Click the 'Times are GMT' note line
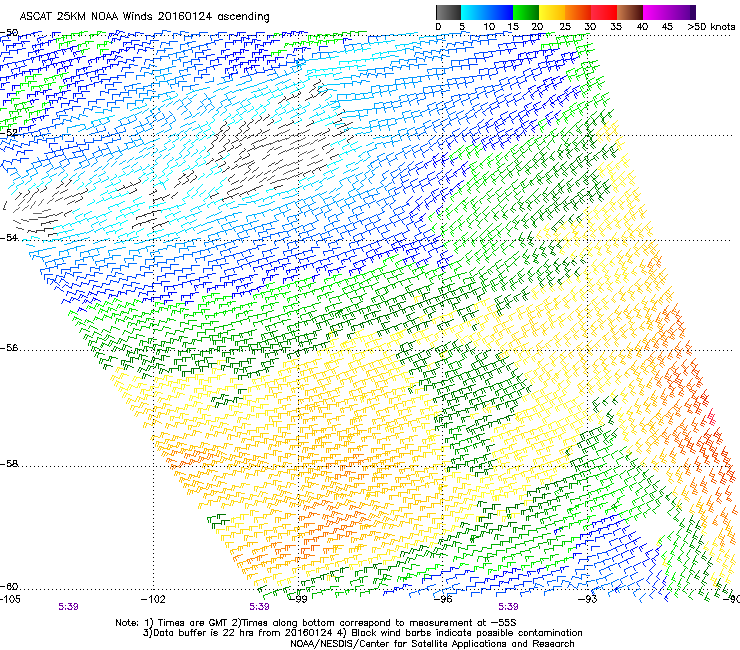The height and width of the screenshot is (650, 740). click(316, 623)
